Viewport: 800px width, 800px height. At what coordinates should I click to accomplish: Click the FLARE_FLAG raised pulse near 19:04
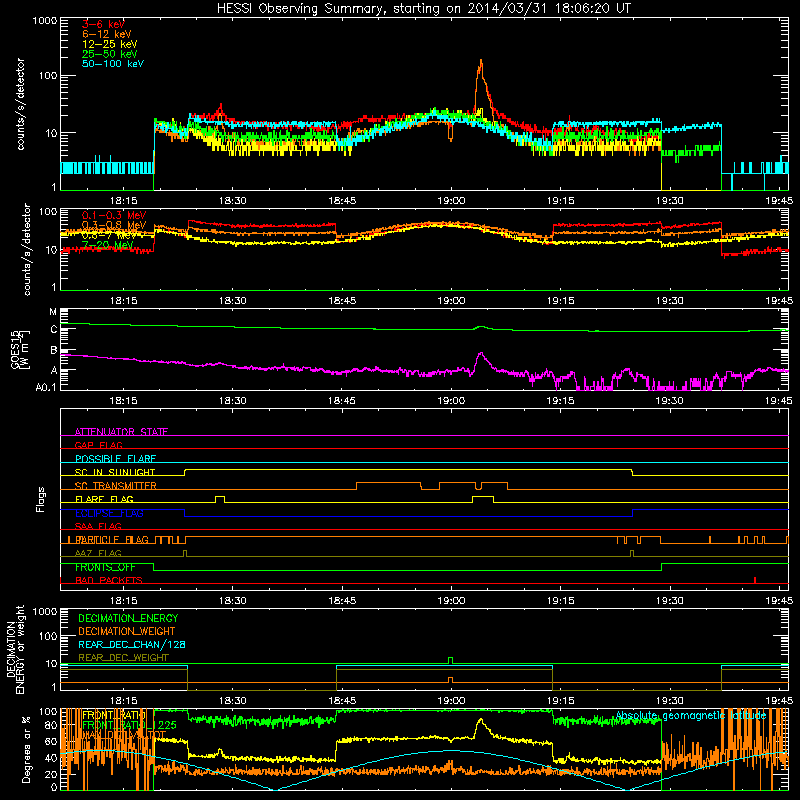pos(483,497)
